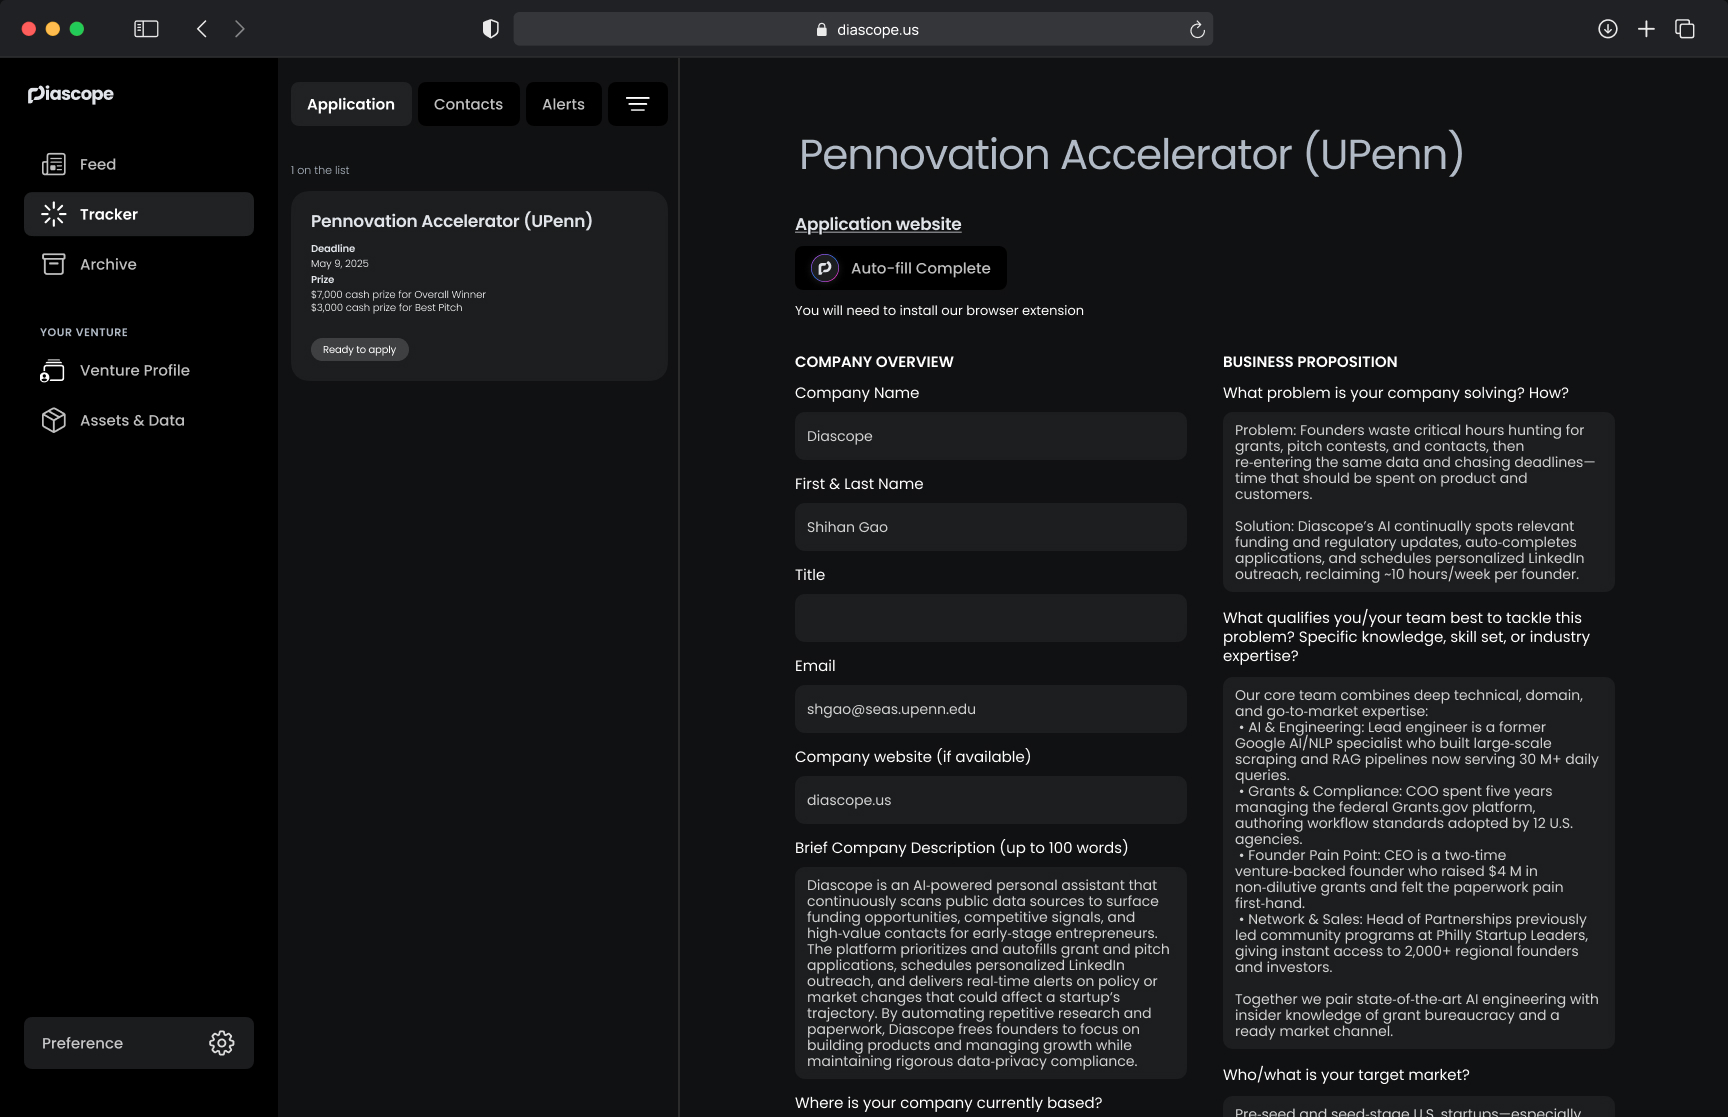Click the Brief Company Description text area

tap(991, 973)
